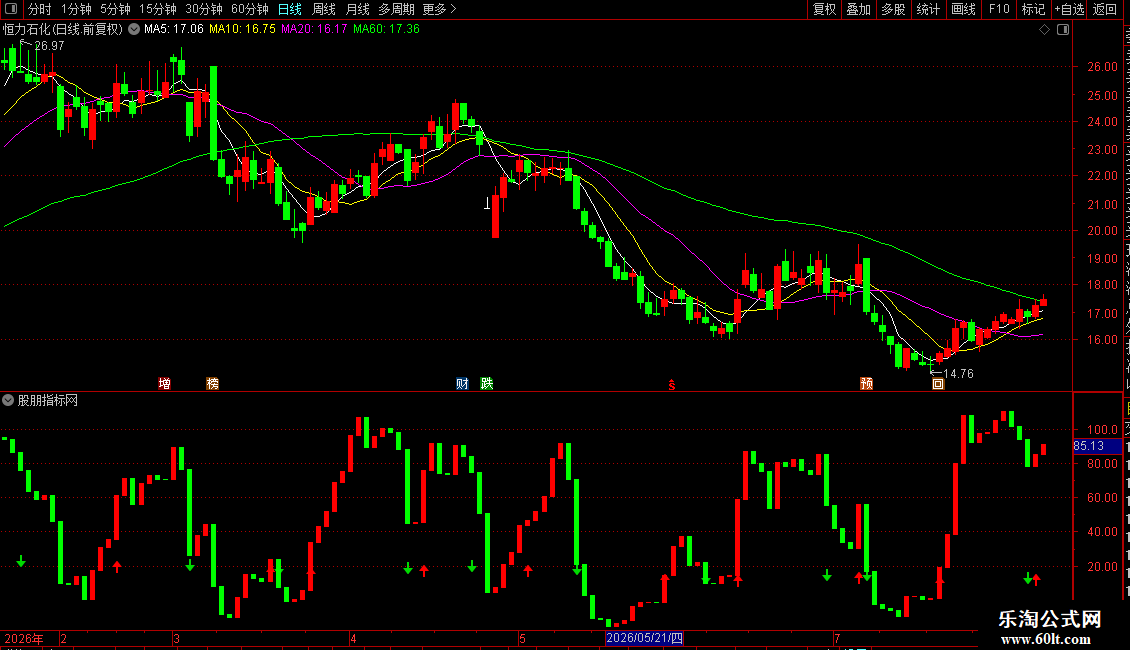Expand the 股朋指标网 indicator dropdown
1130x650 pixels.
coord(8,400)
